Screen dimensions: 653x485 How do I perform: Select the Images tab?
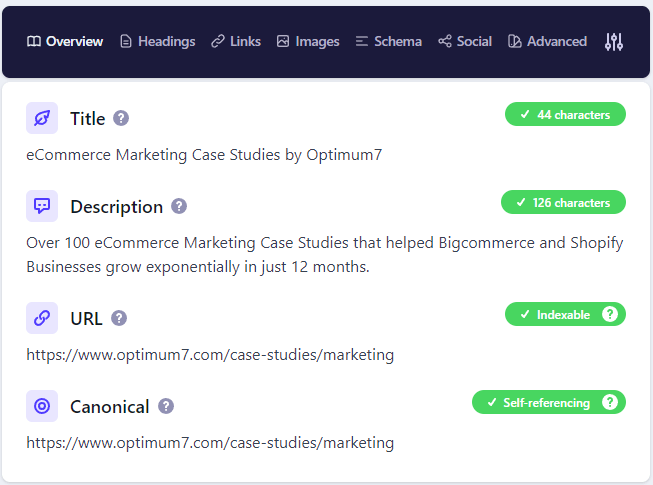(308, 42)
